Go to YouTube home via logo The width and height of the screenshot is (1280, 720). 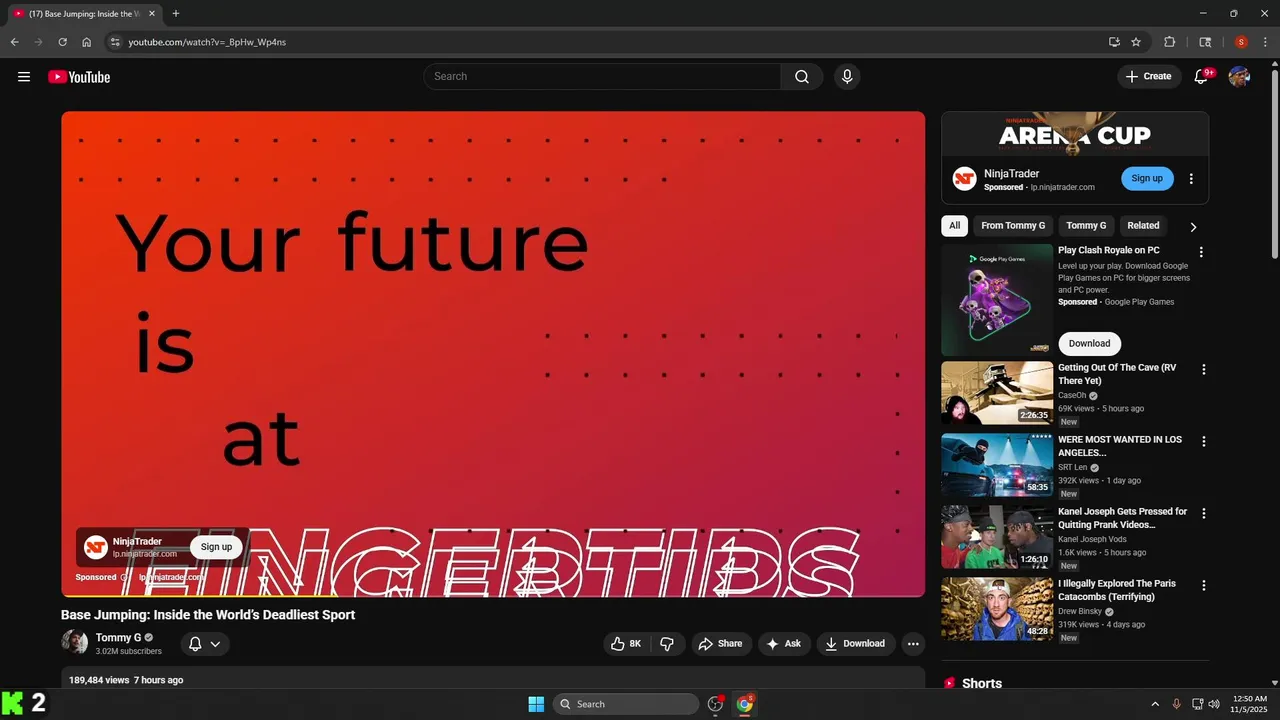(79, 77)
